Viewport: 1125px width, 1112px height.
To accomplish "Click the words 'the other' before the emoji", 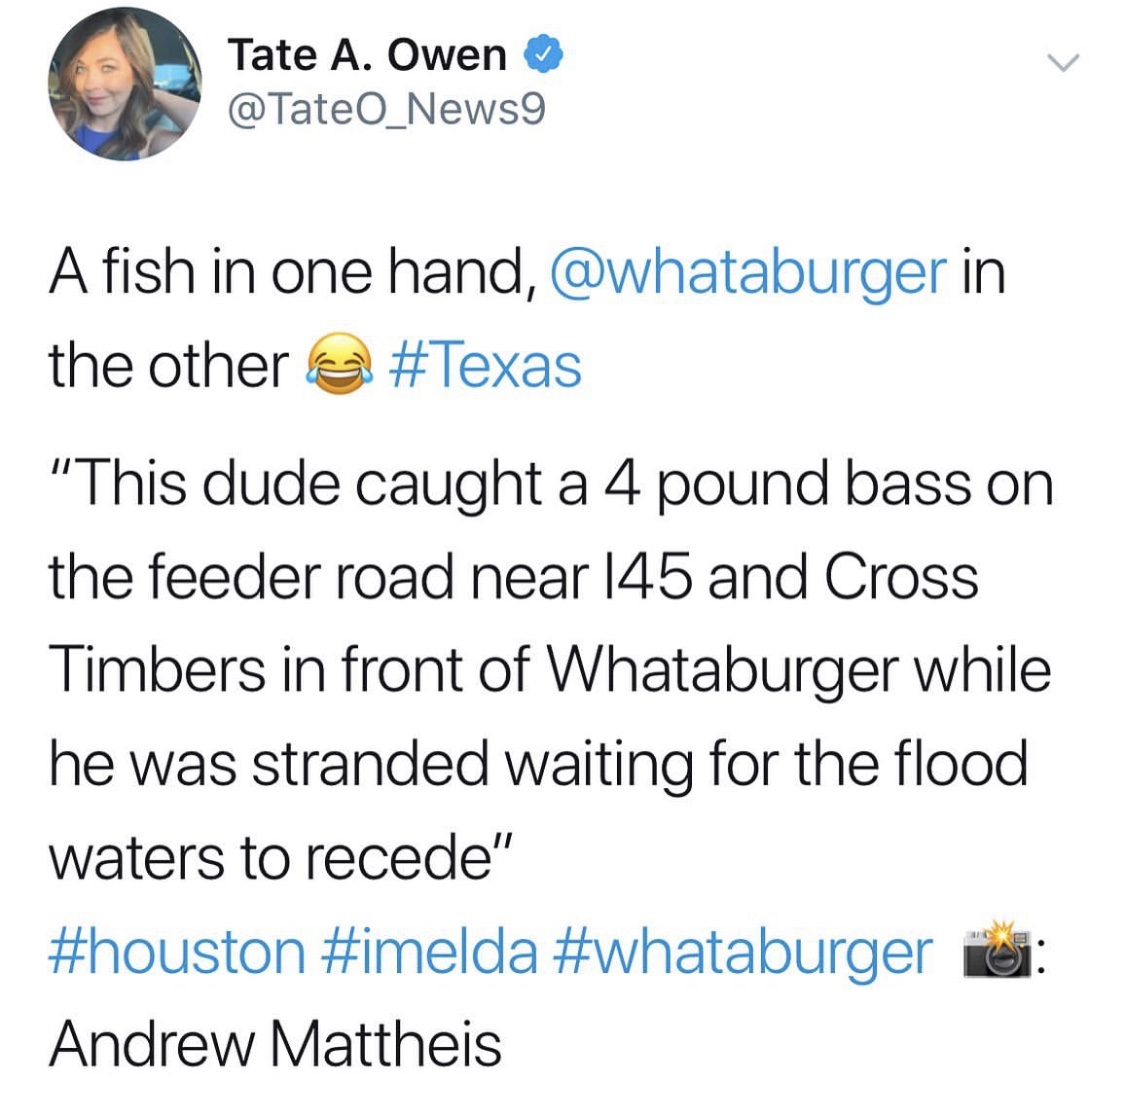I will click(169, 366).
